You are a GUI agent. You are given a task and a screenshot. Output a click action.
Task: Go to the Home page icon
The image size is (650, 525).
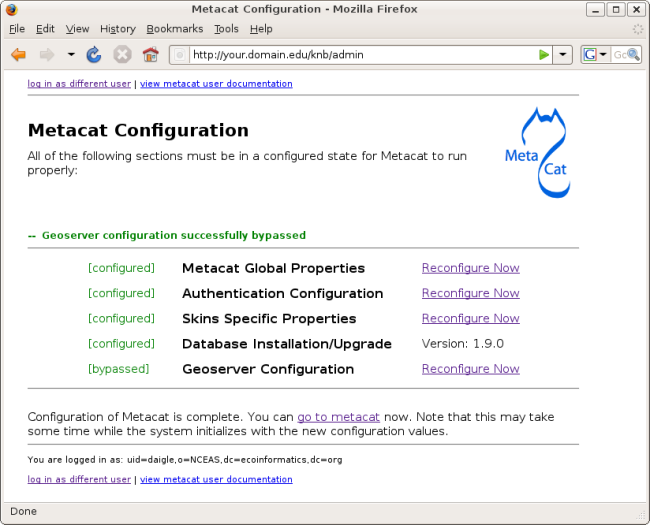point(150,54)
